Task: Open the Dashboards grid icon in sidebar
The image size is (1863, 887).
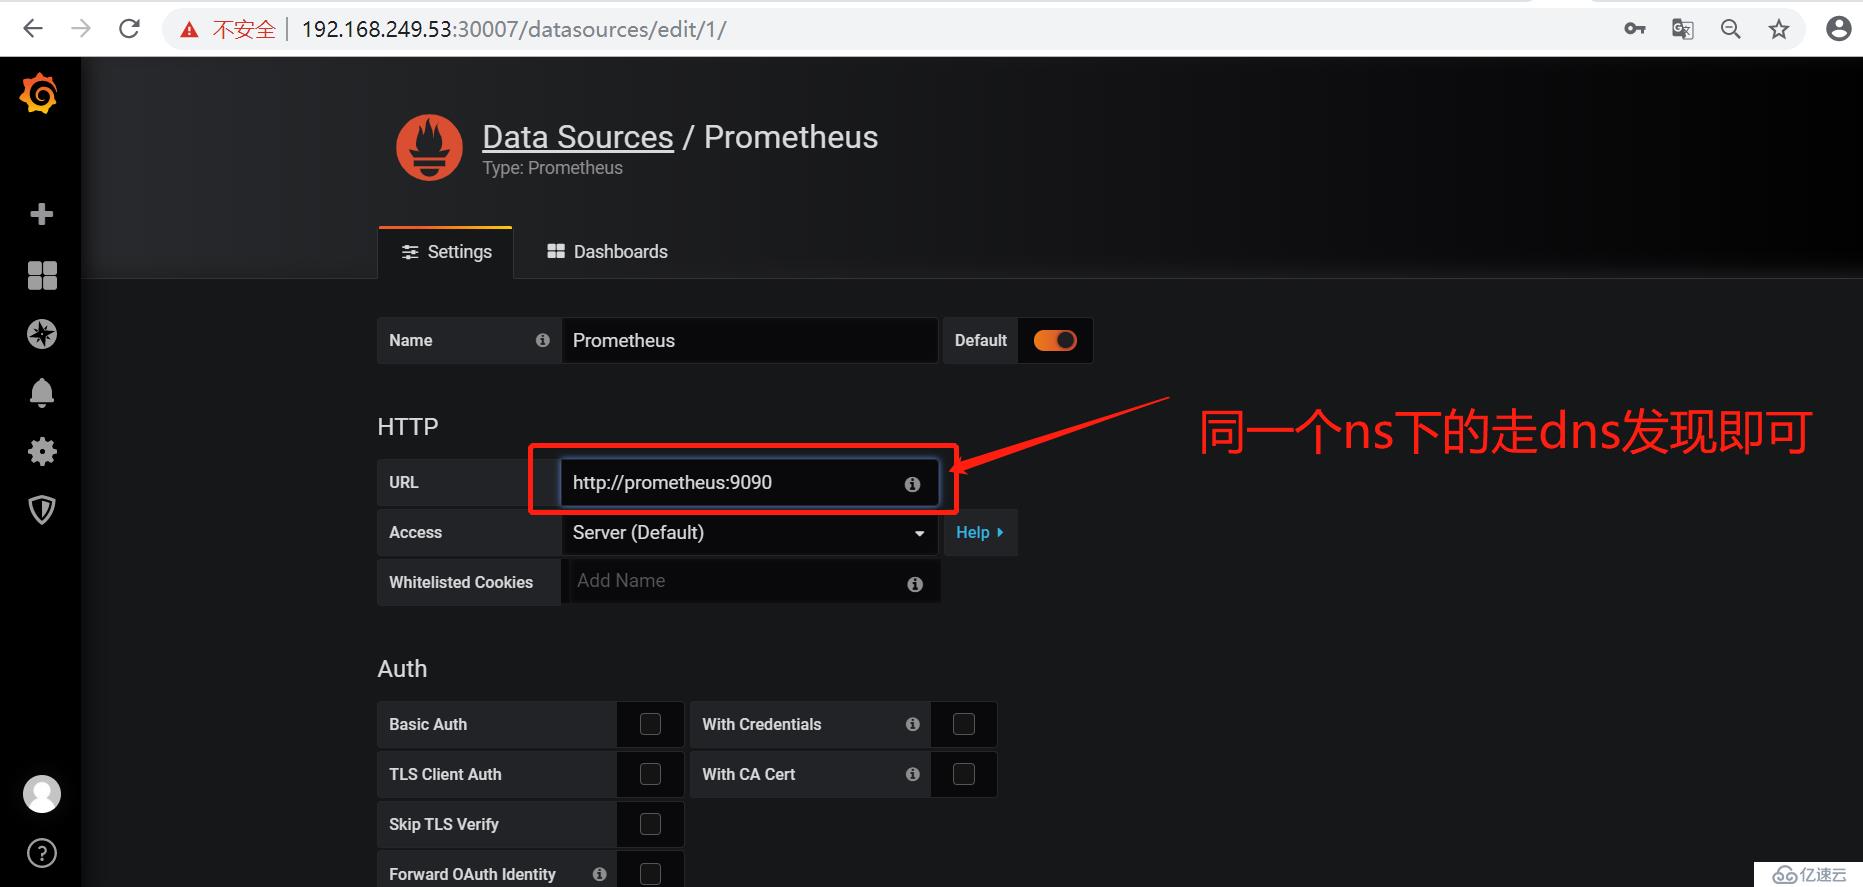Action: [x=42, y=275]
